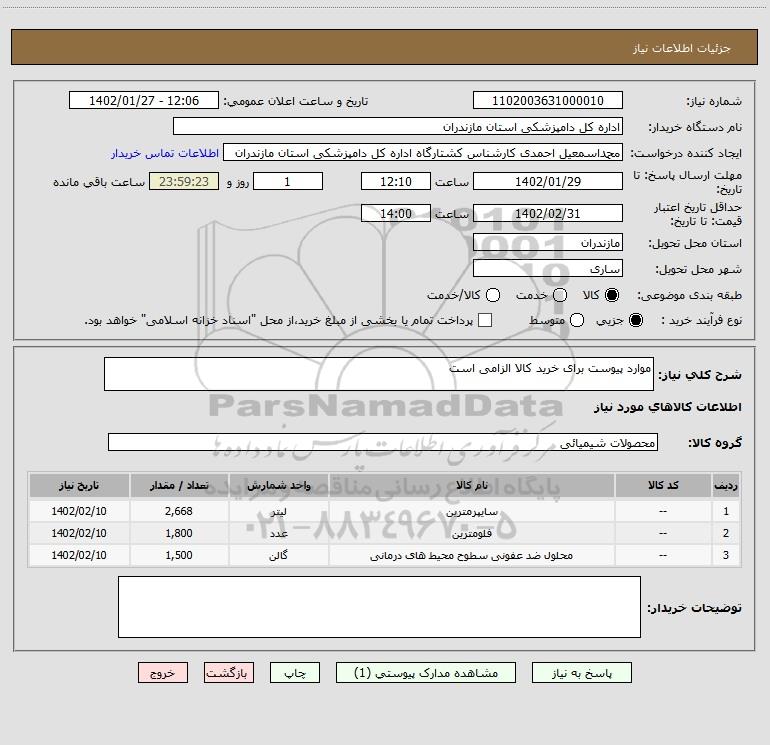This screenshot has height=745, width=770.
Task: Click the unit cell عدد
Action: pos(278,533)
